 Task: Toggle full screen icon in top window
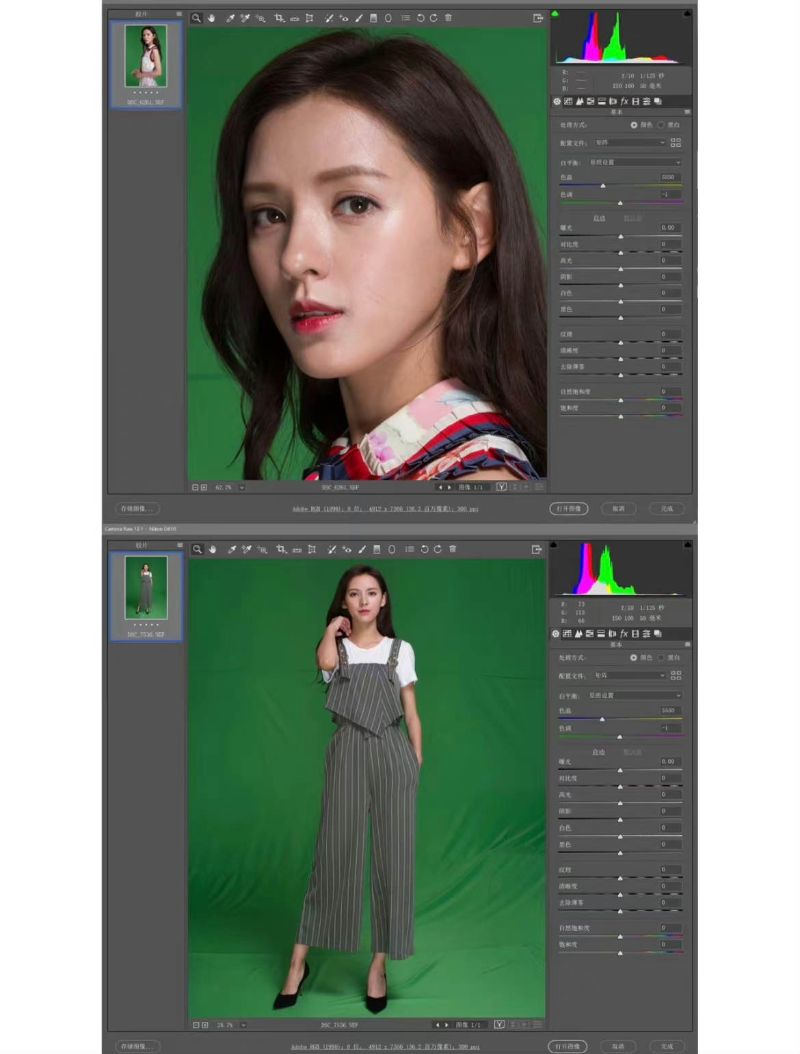click(x=538, y=18)
